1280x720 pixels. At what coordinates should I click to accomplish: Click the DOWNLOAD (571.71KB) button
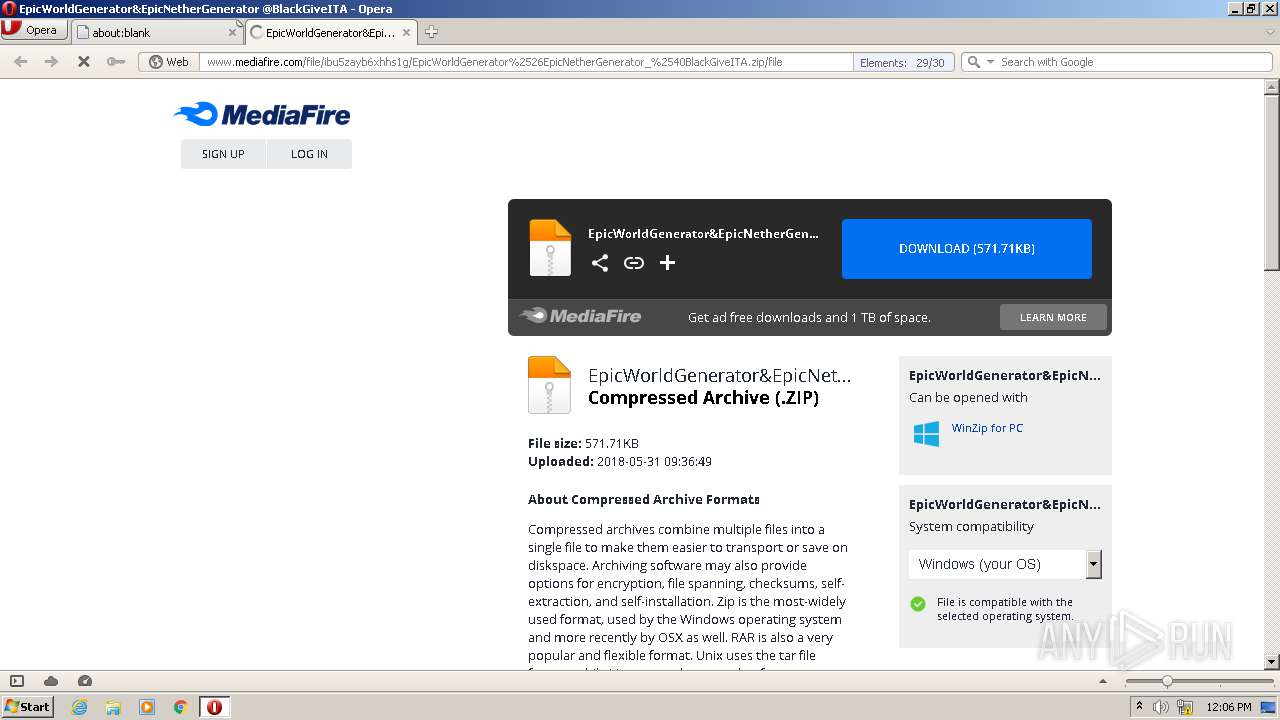coord(967,248)
